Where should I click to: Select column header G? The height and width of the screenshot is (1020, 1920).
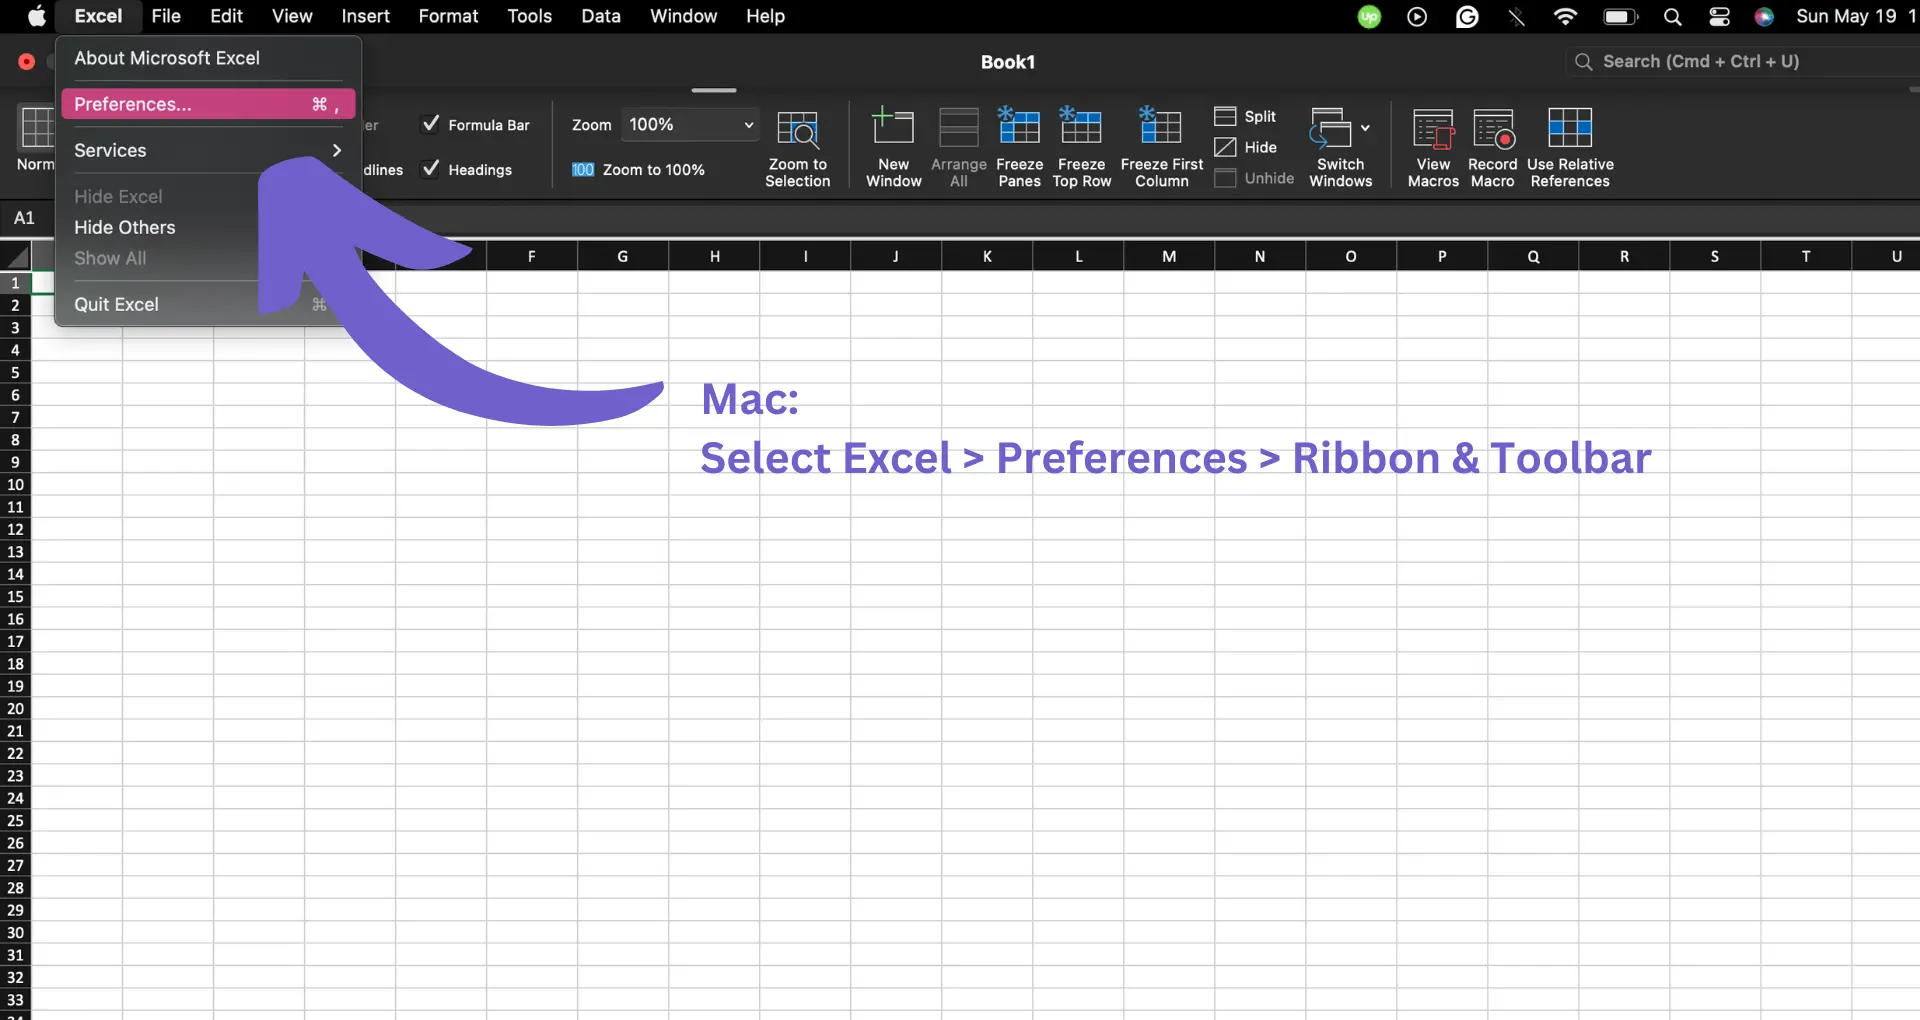[x=623, y=257]
